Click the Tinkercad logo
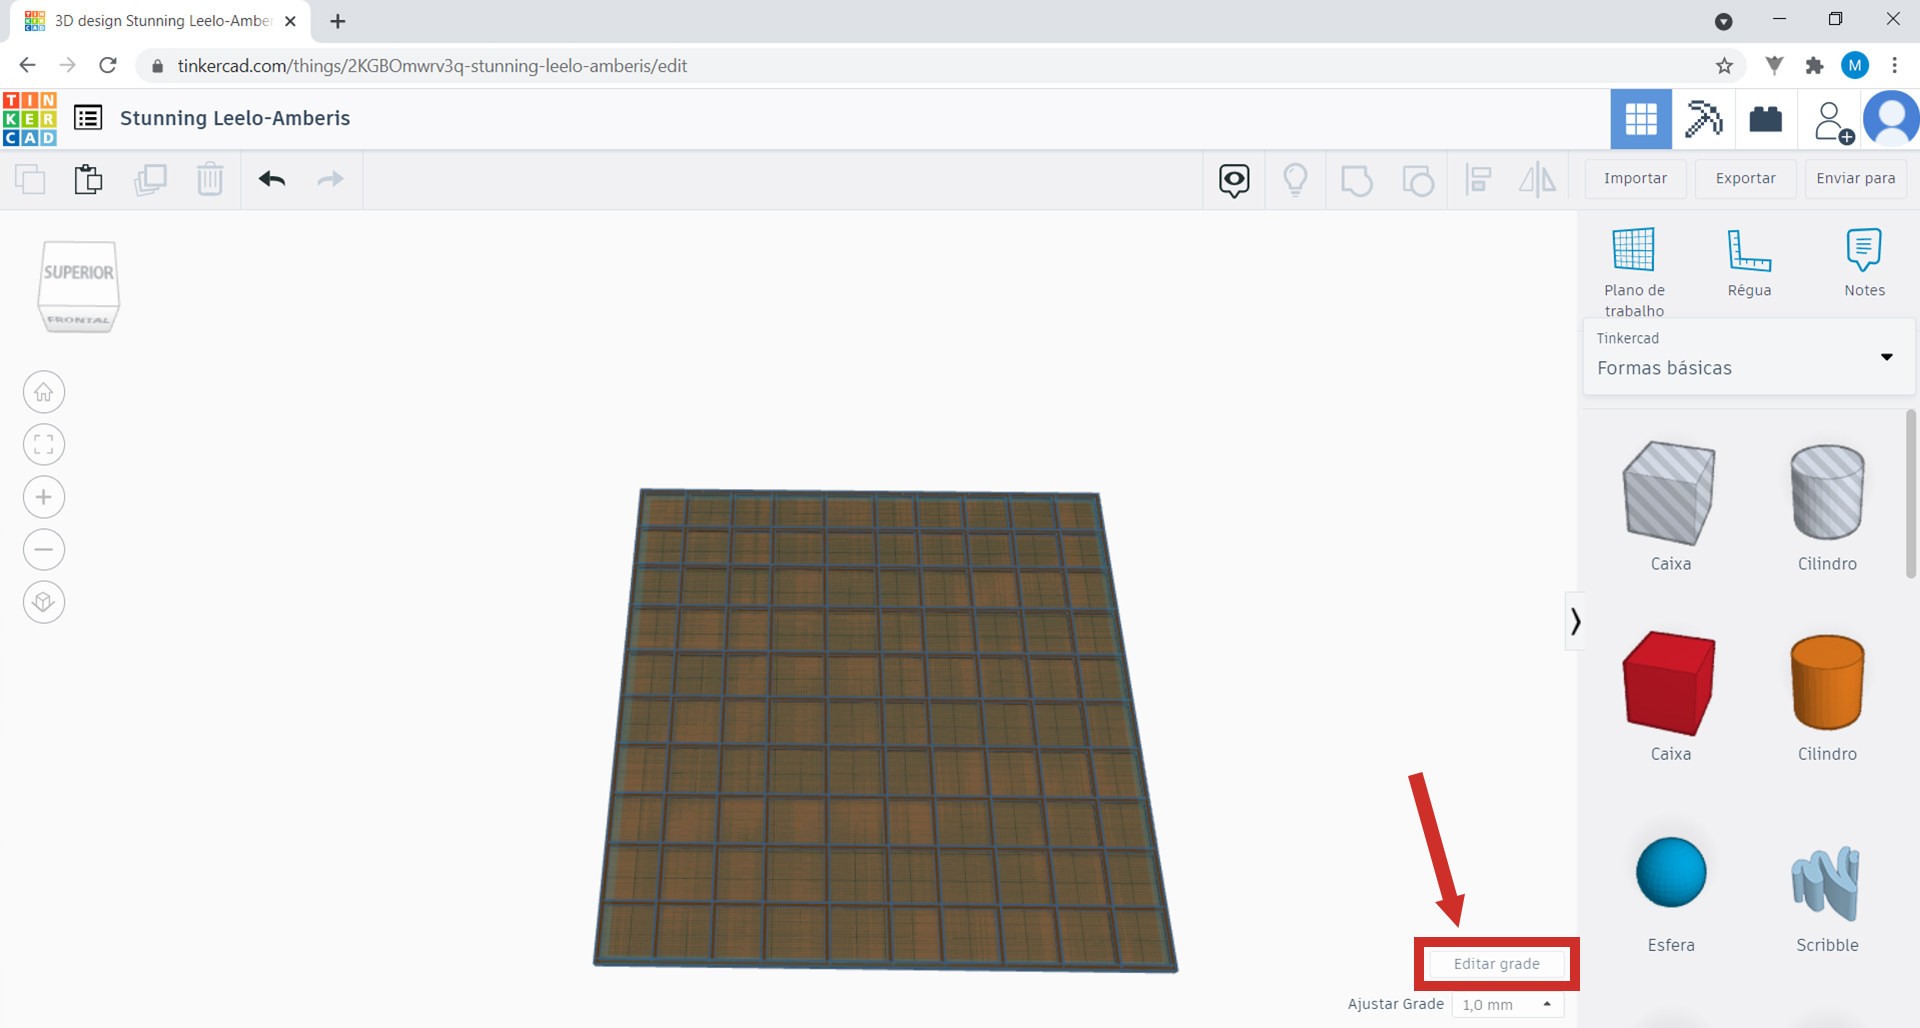 [x=30, y=119]
